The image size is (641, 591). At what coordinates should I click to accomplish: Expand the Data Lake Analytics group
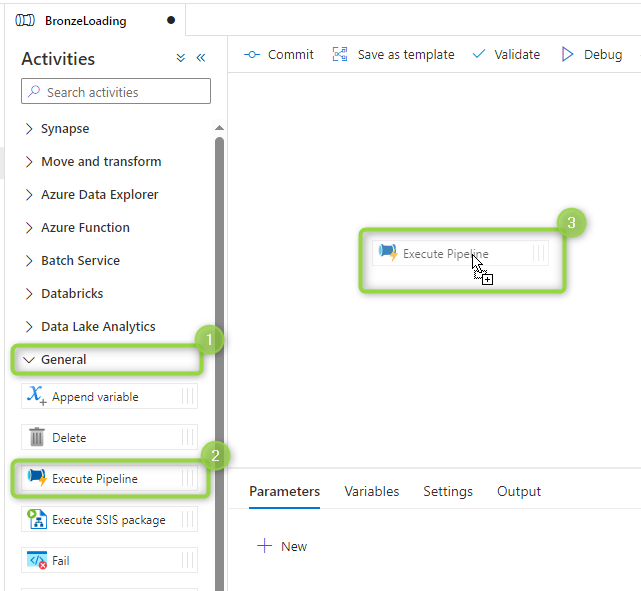pos(90,327)
